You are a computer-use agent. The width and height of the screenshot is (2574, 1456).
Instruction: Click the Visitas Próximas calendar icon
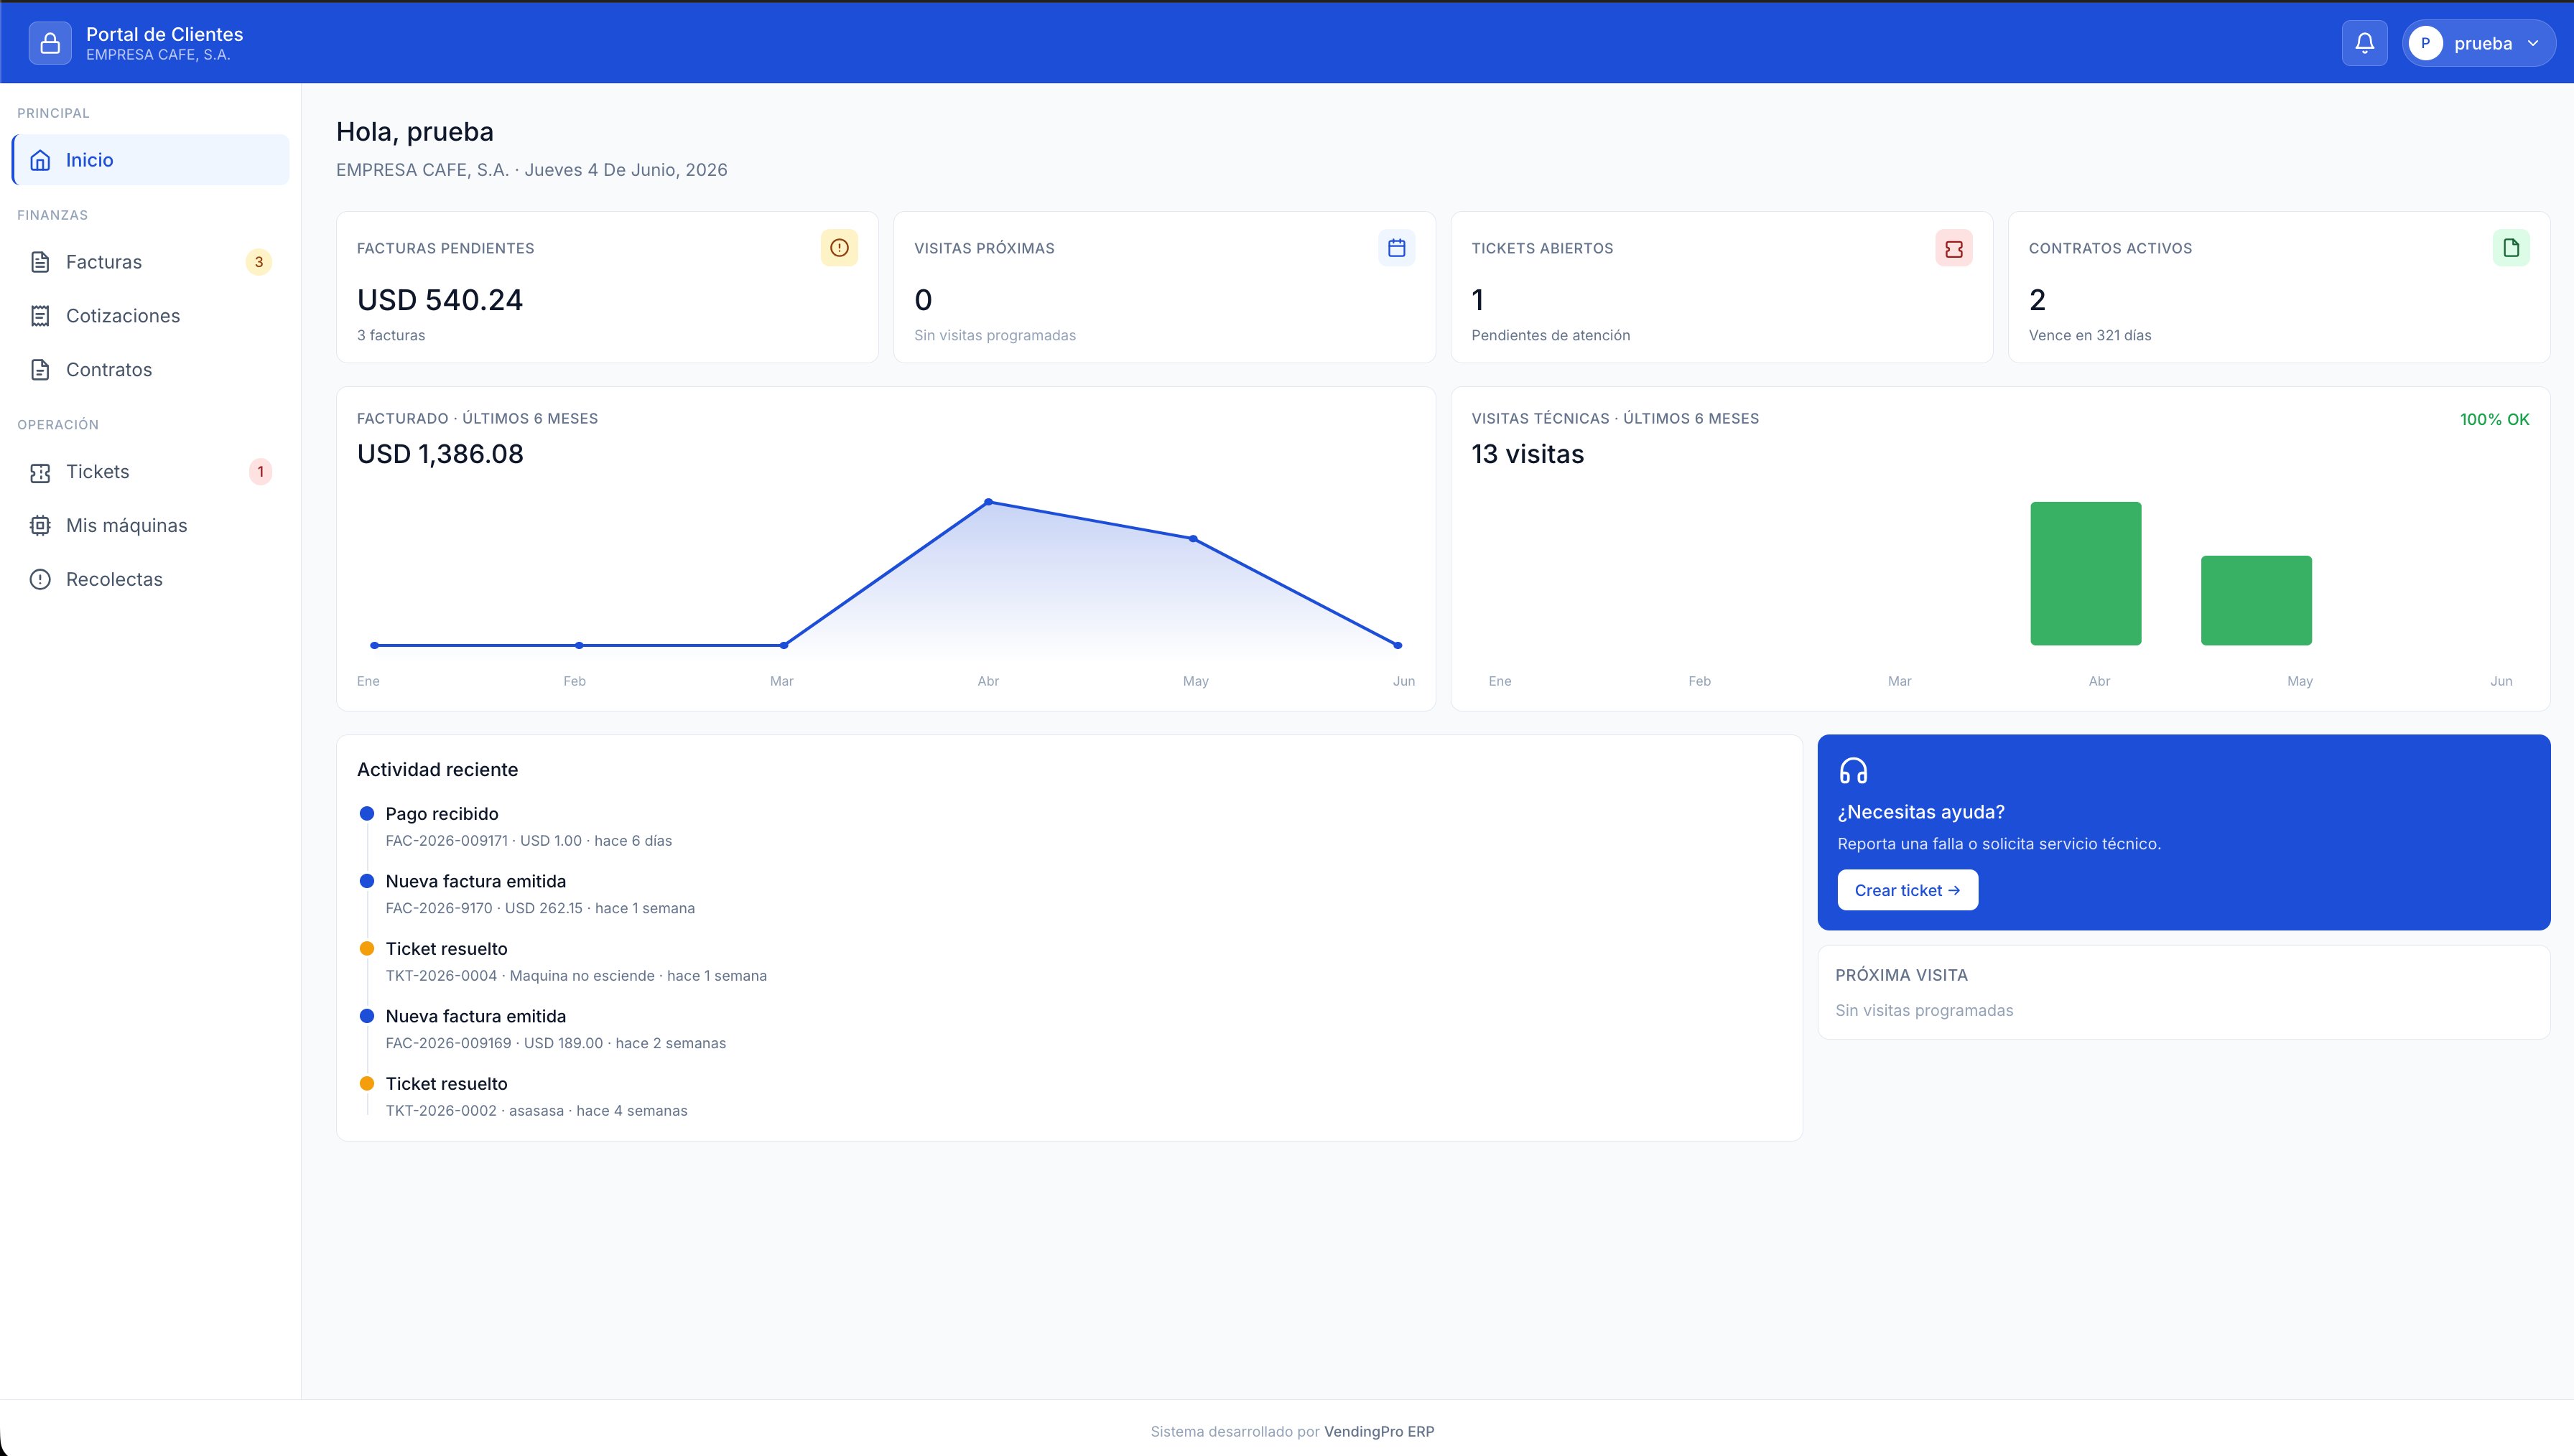1396,248
